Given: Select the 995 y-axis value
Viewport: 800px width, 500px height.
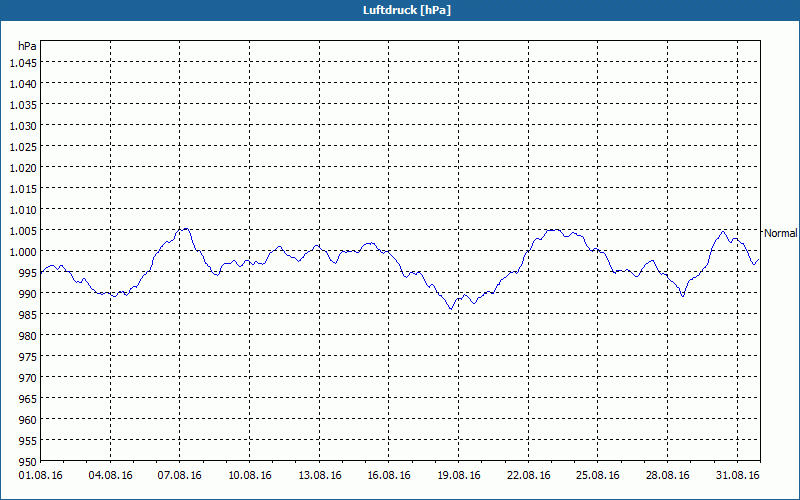Looking at the screenshot, I should click(29, 273).
